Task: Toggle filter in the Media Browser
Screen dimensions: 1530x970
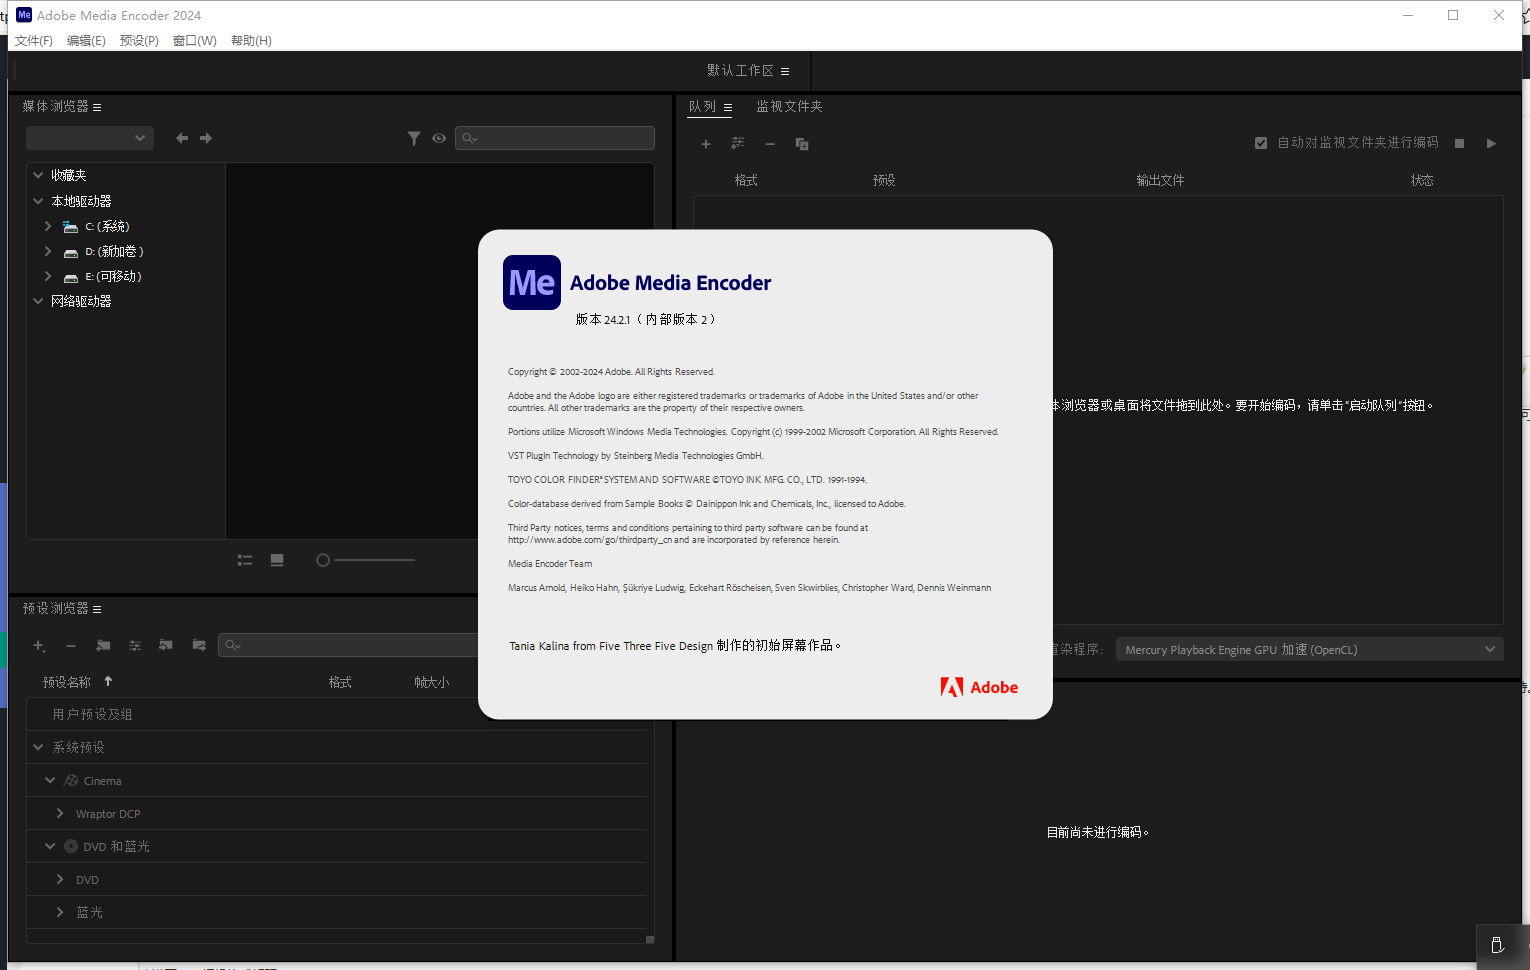Action: point(414,138)
